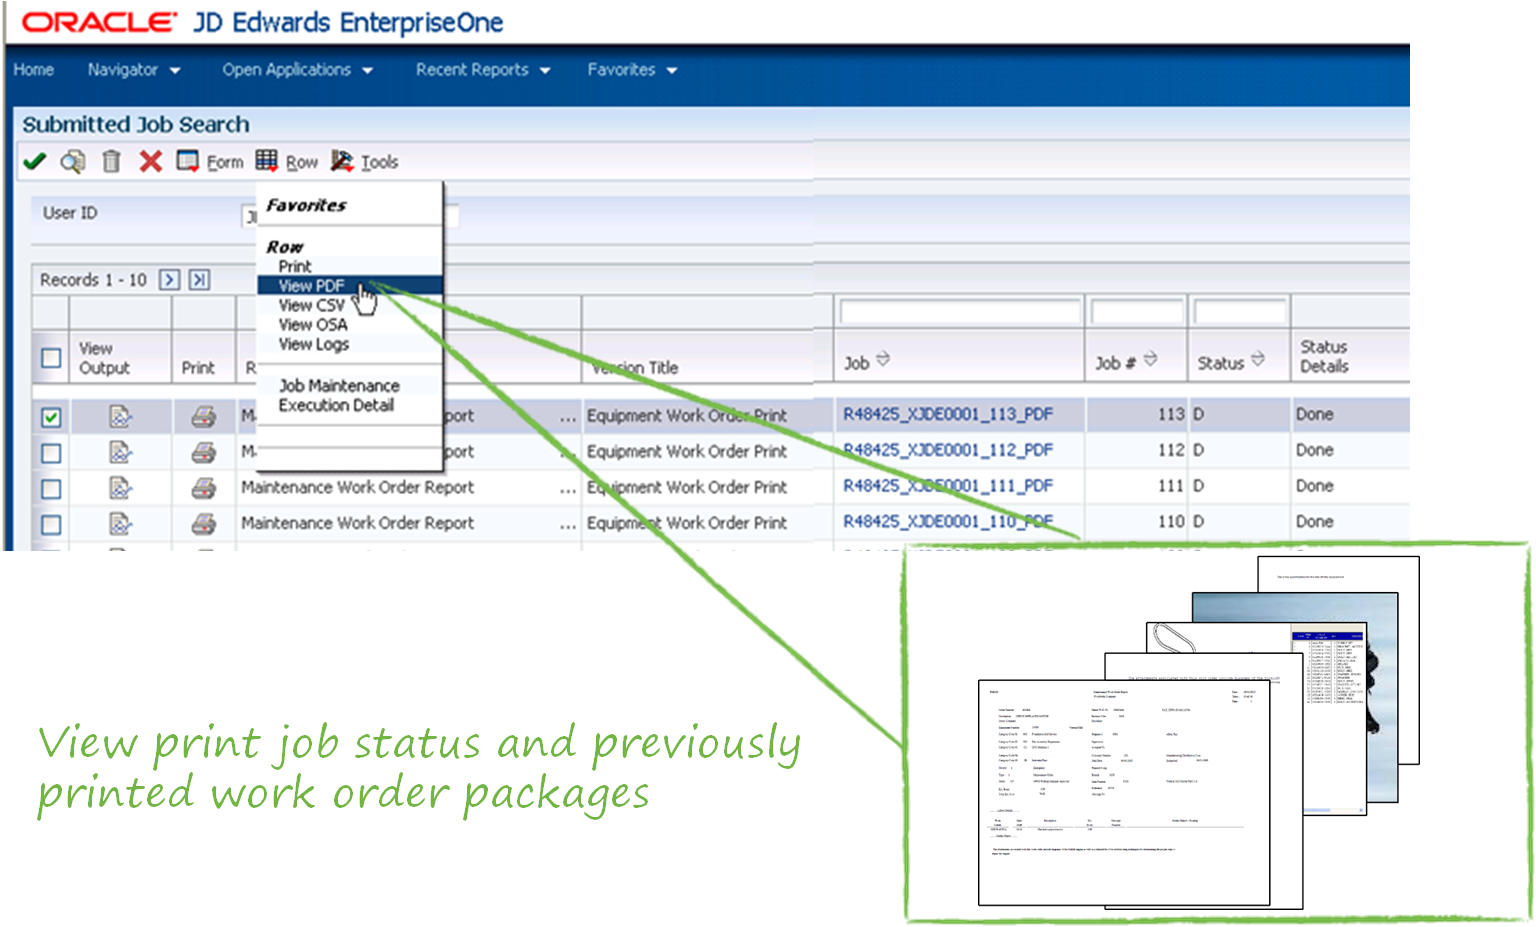Open the Form menu in toolbar
The image size is (1536, 927).
coord(210,161)
